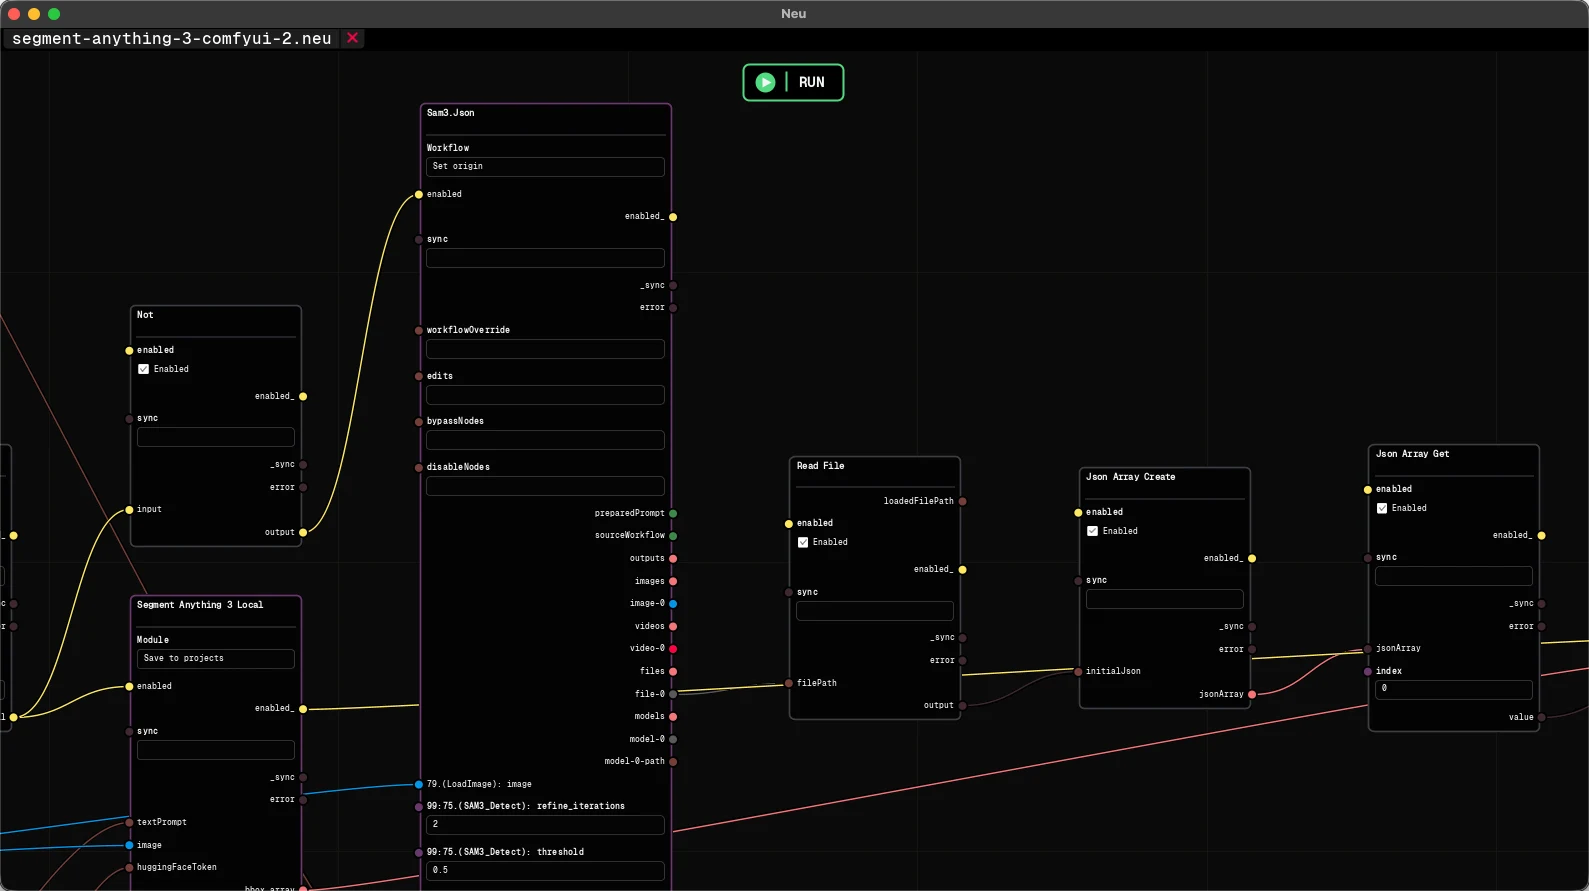Click the Not node input port
Image resolution: width=1589 pixels, height=891 pixels.
[129, 510]
